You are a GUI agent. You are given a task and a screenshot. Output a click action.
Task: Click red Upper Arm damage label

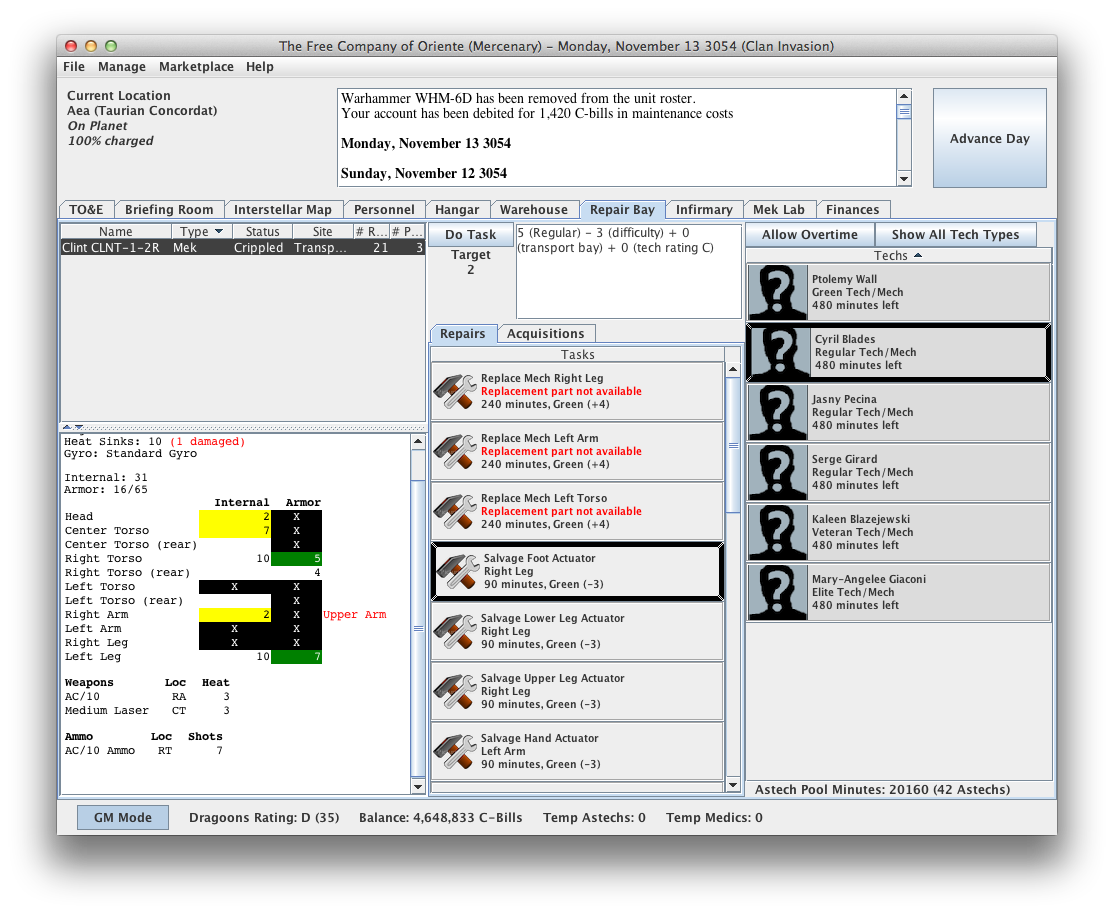[355, 615]
